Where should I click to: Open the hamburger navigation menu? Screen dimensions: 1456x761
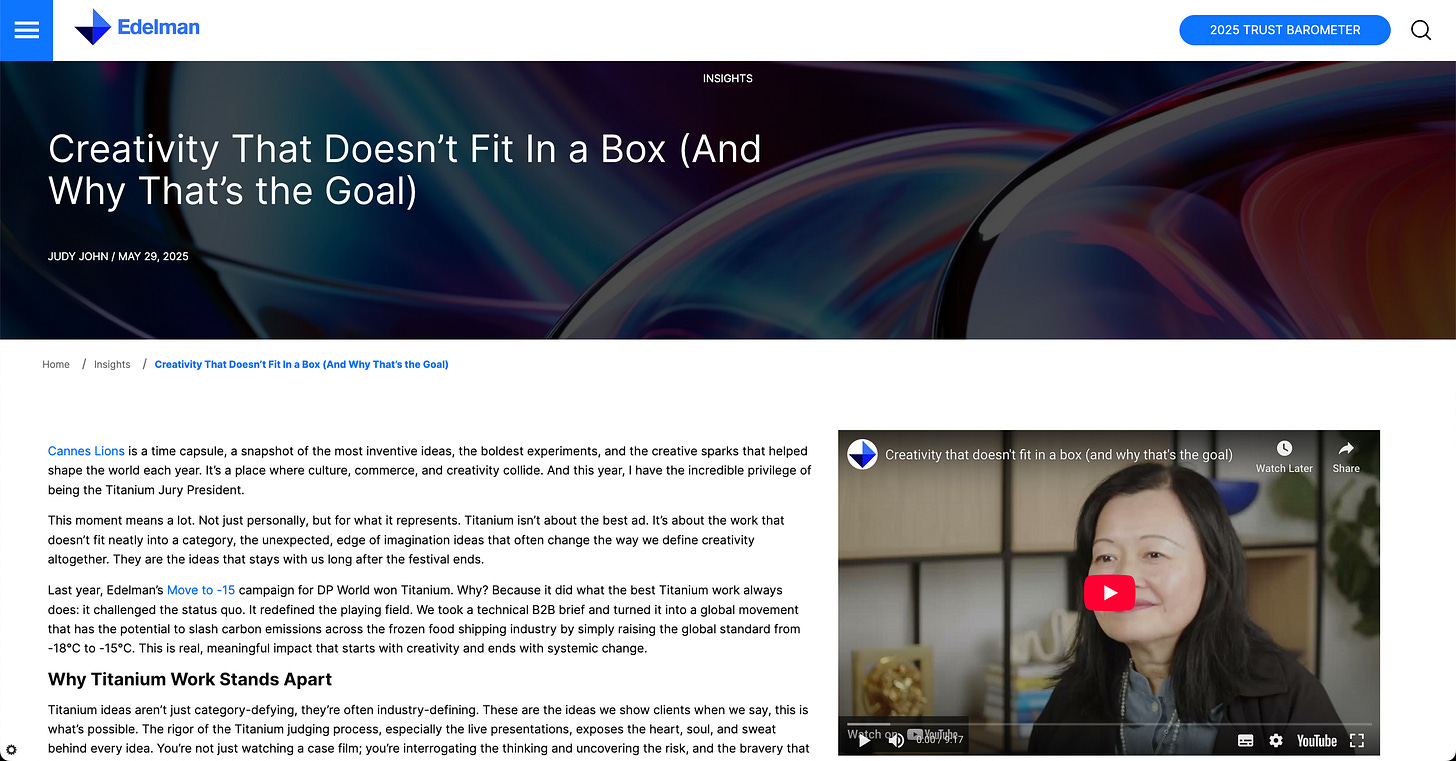26,30
